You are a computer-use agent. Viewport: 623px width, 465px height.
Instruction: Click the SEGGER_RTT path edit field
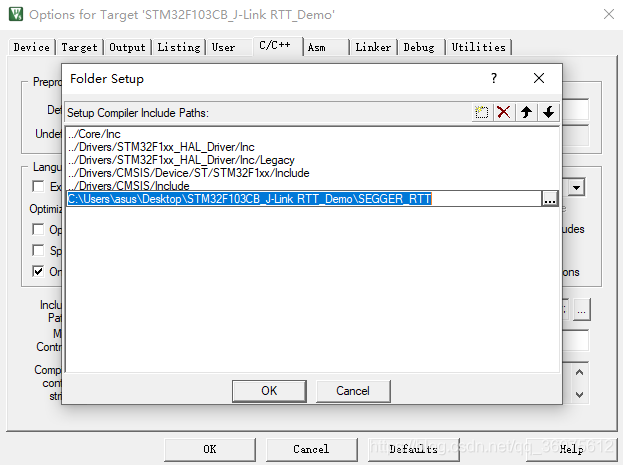(304, 199)
